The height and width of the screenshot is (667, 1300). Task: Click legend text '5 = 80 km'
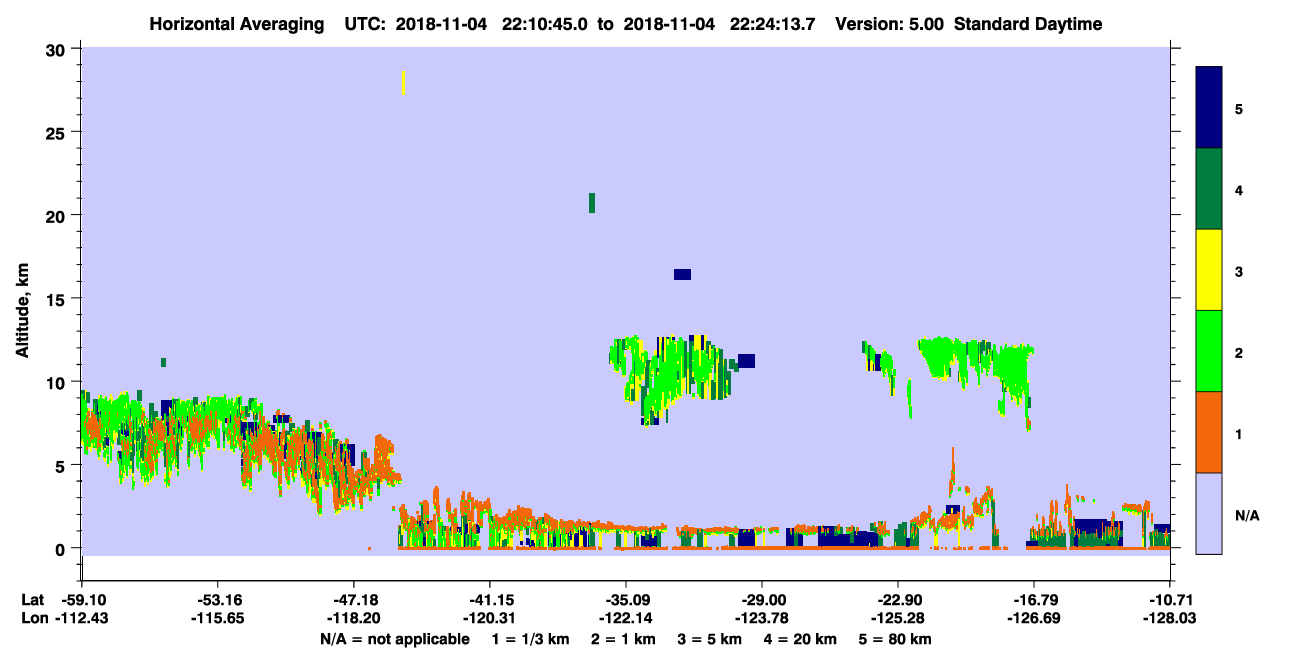(x=895, y=639)
